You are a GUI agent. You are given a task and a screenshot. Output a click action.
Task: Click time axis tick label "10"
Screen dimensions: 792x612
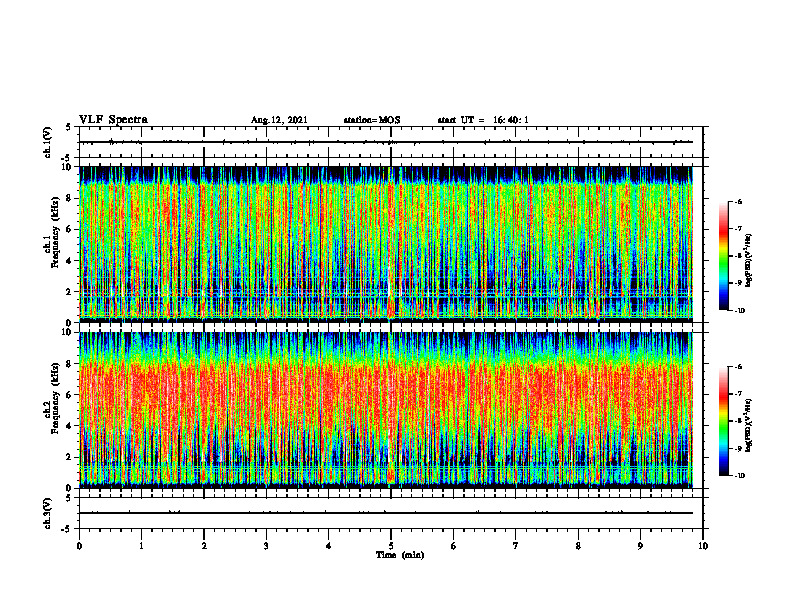click(x=703, y=546)
